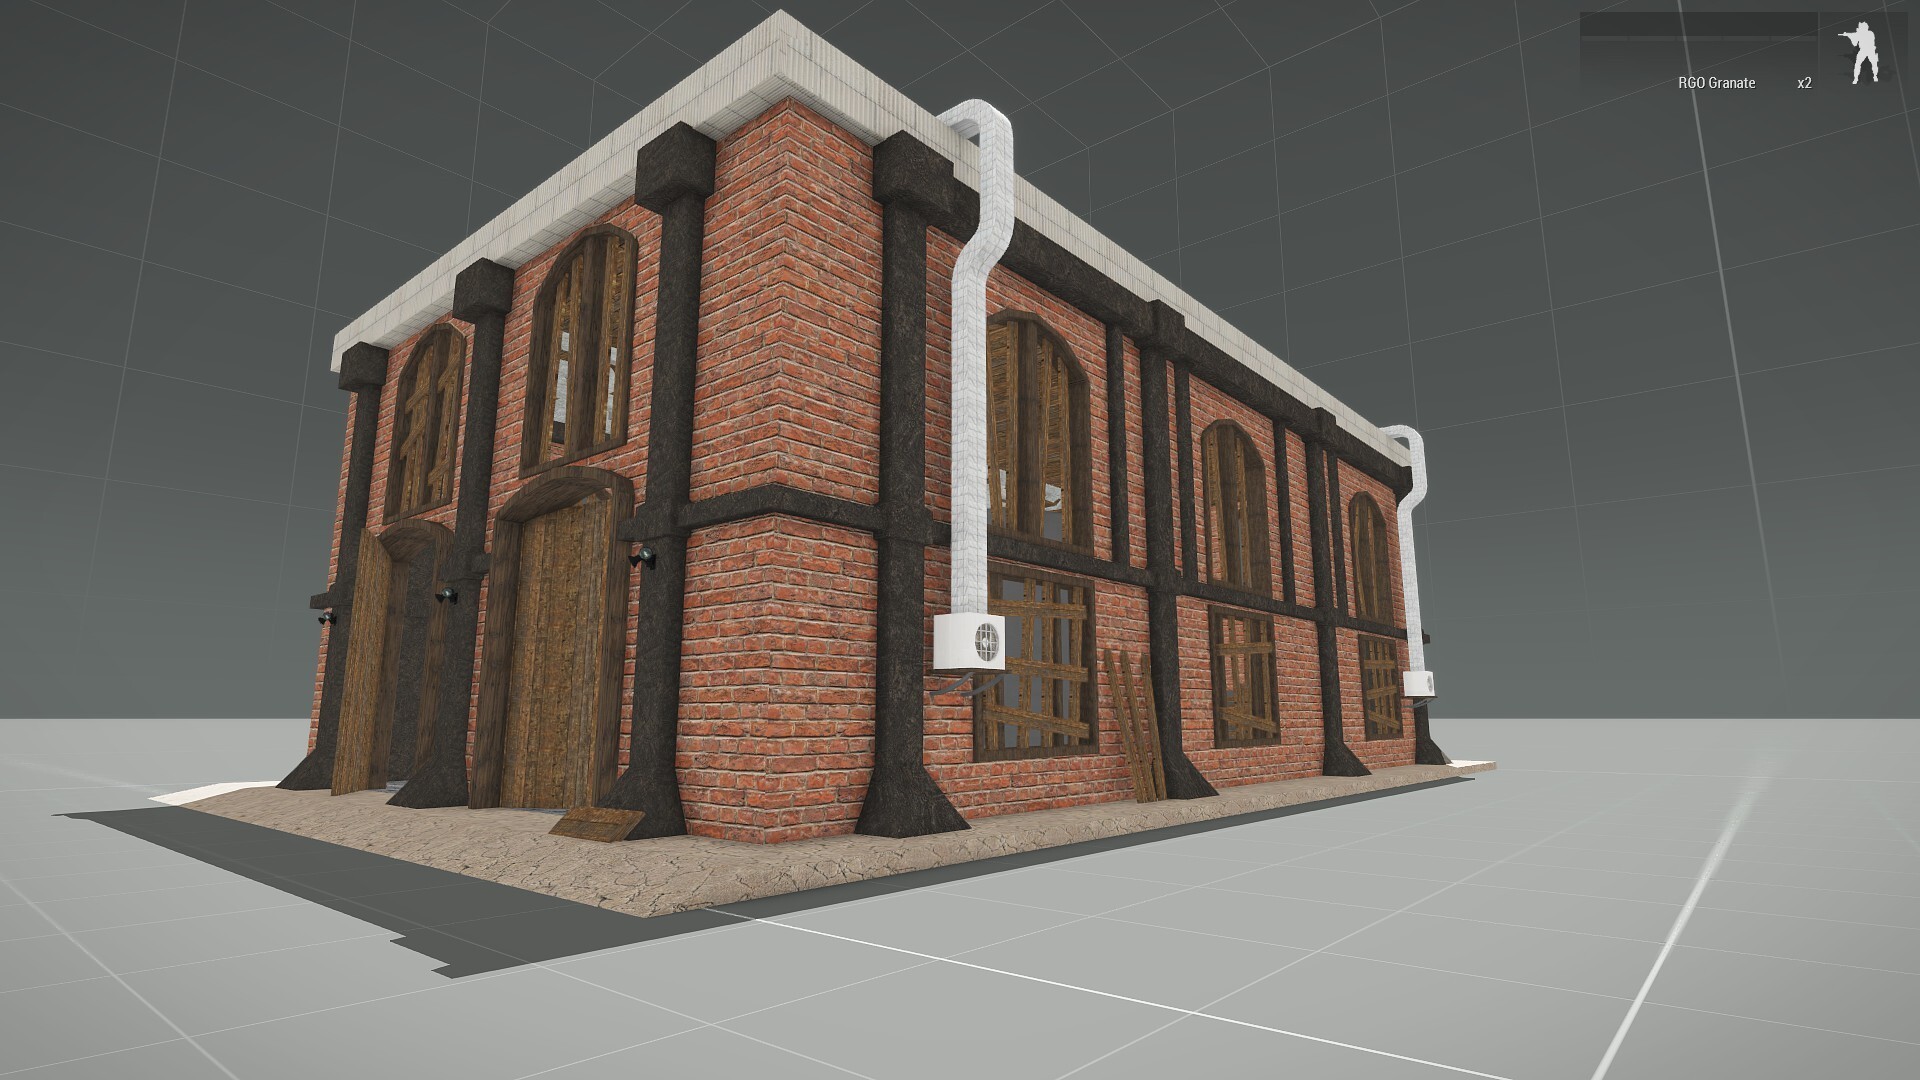Click the middle ground-floor boarded window

click(x=1246, y=675)
